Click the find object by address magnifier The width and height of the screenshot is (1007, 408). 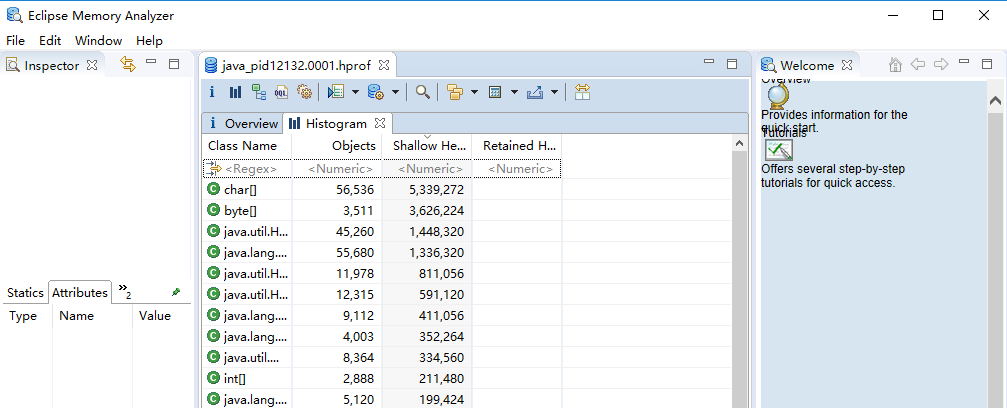(422, 92)
